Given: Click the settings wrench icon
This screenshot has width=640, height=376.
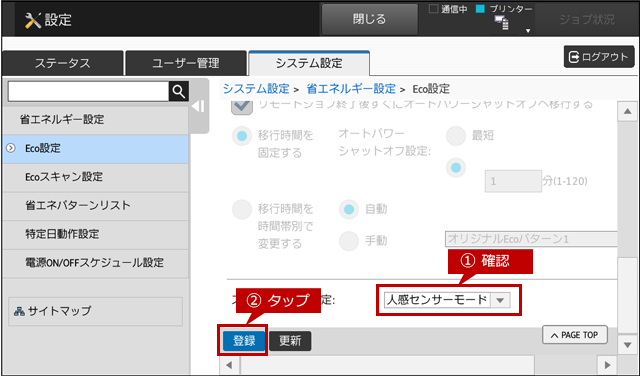Looking at the screenshot, I should 33,20.
